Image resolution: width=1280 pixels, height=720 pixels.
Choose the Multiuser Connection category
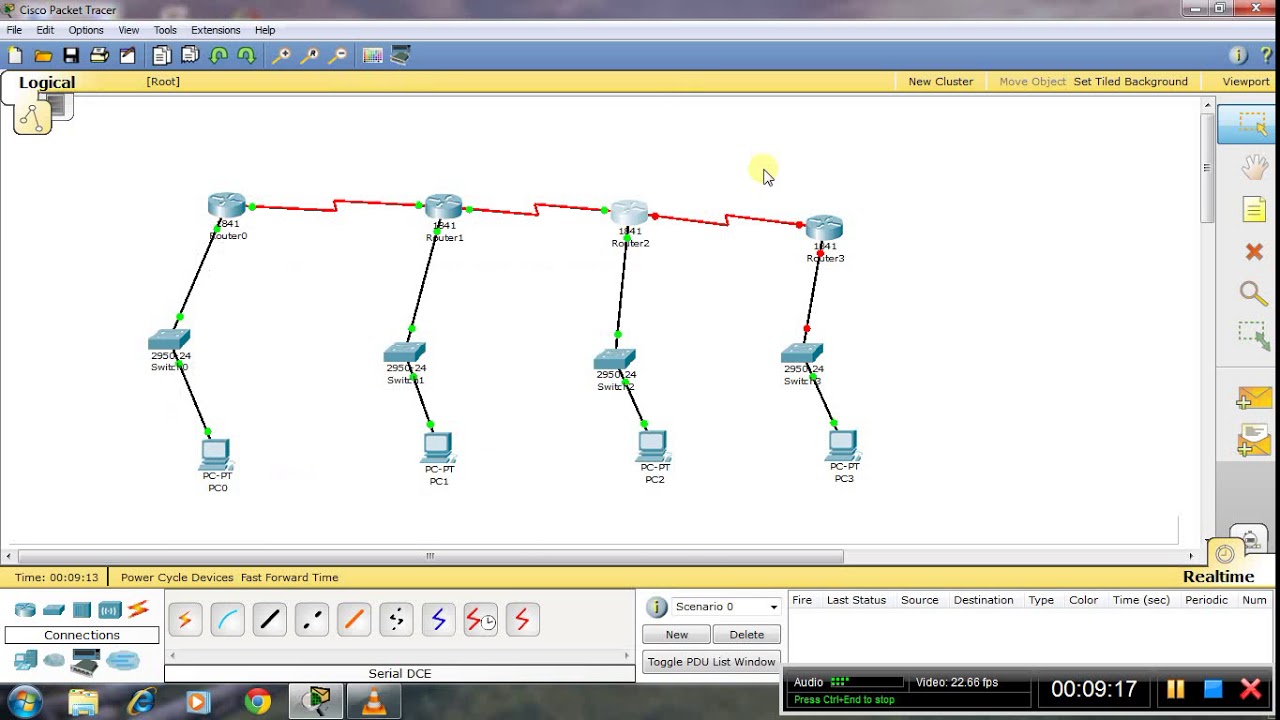pos(122,660)
